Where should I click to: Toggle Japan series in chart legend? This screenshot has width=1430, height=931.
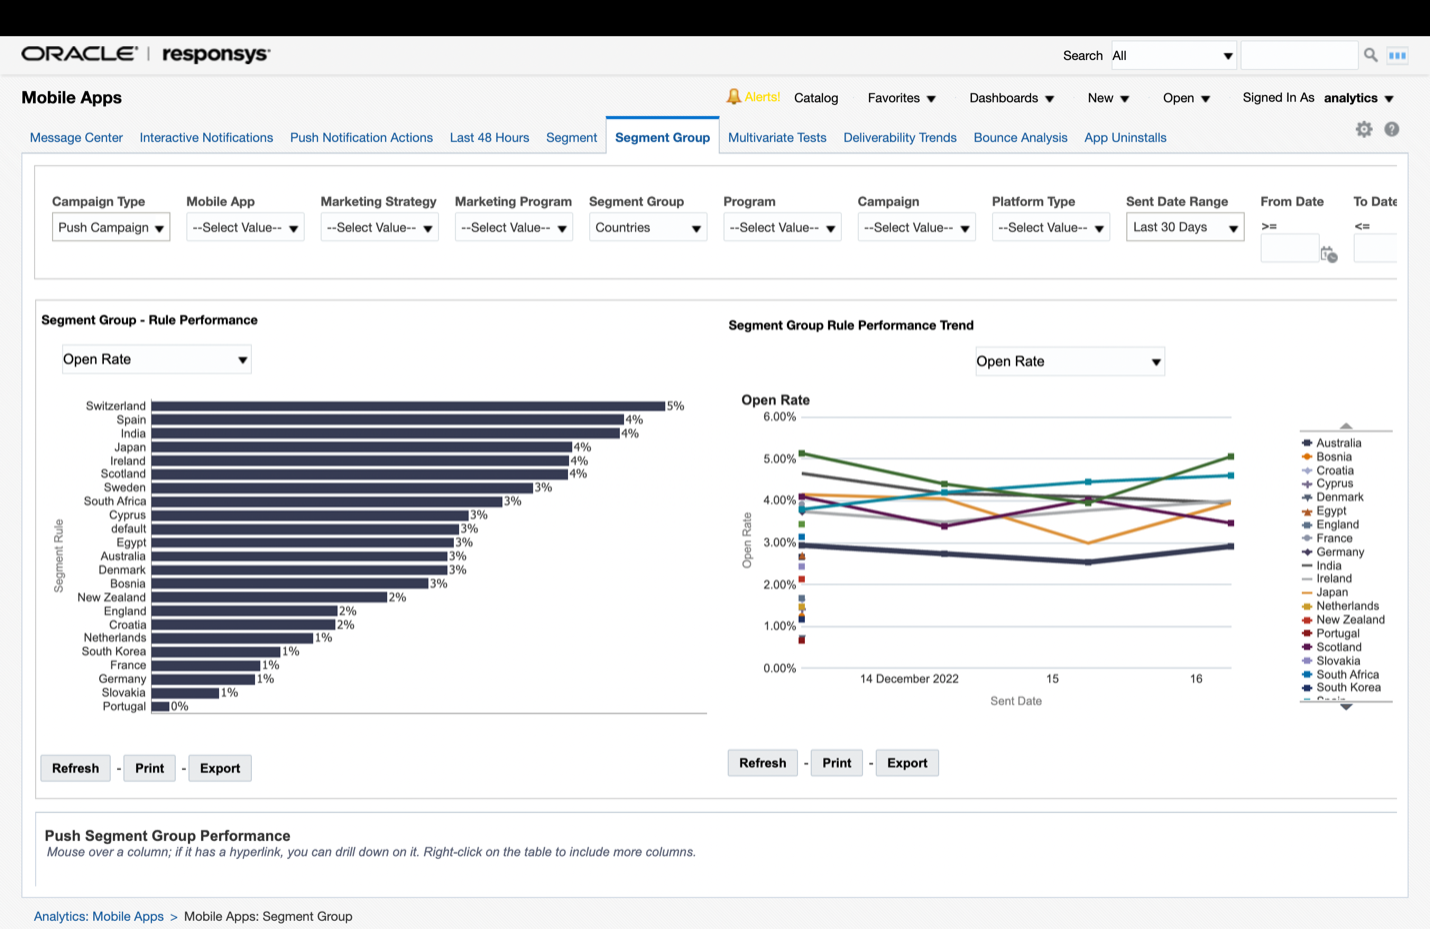tap(1331, 592)
